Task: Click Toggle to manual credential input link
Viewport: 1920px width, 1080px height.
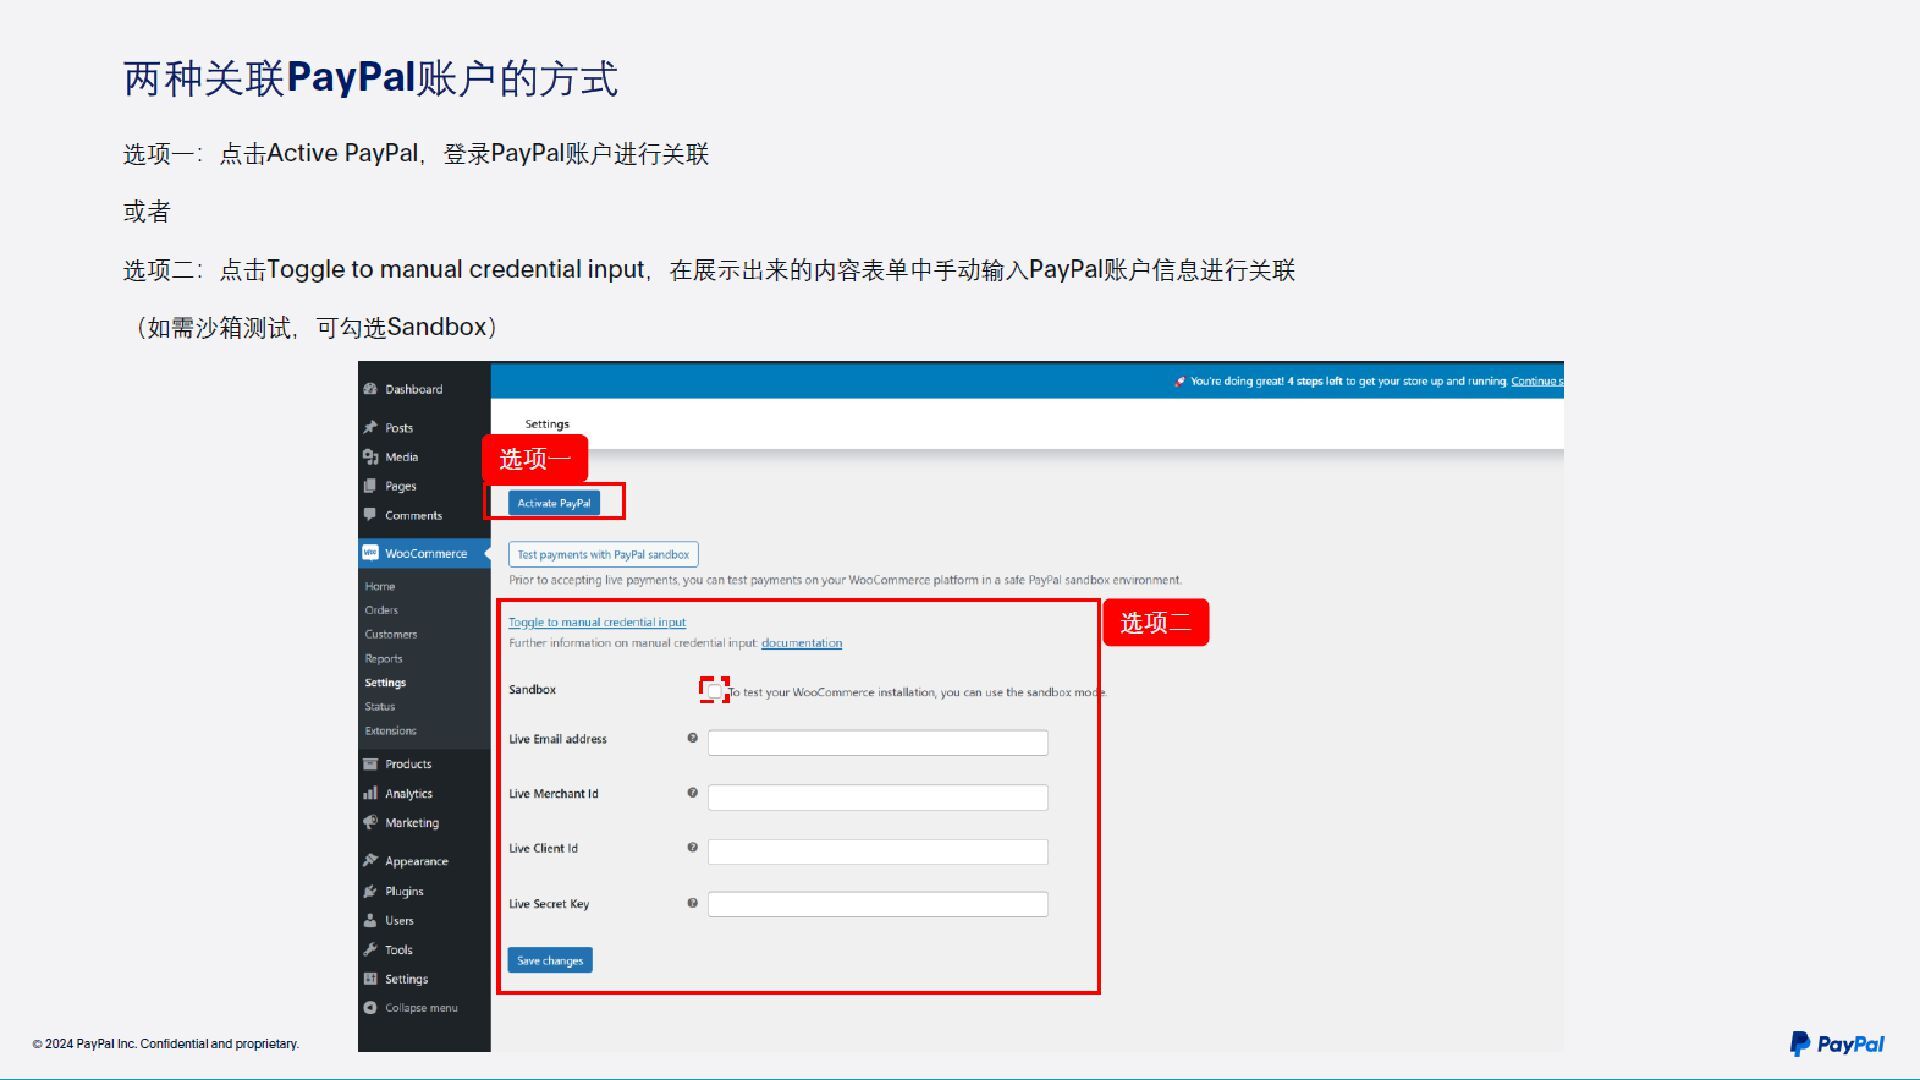Action: coord(597,622)
